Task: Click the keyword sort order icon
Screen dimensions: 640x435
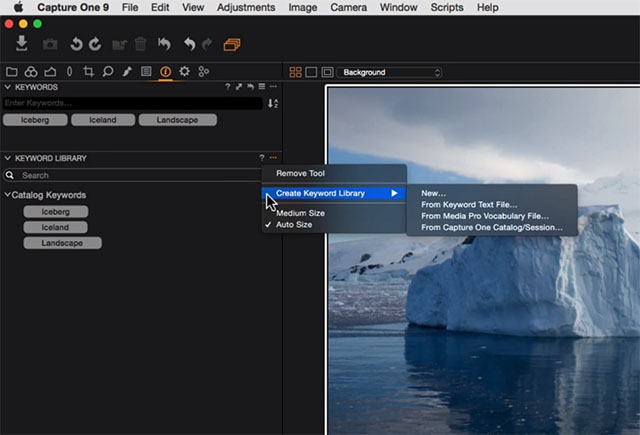Action: [272, 103]
